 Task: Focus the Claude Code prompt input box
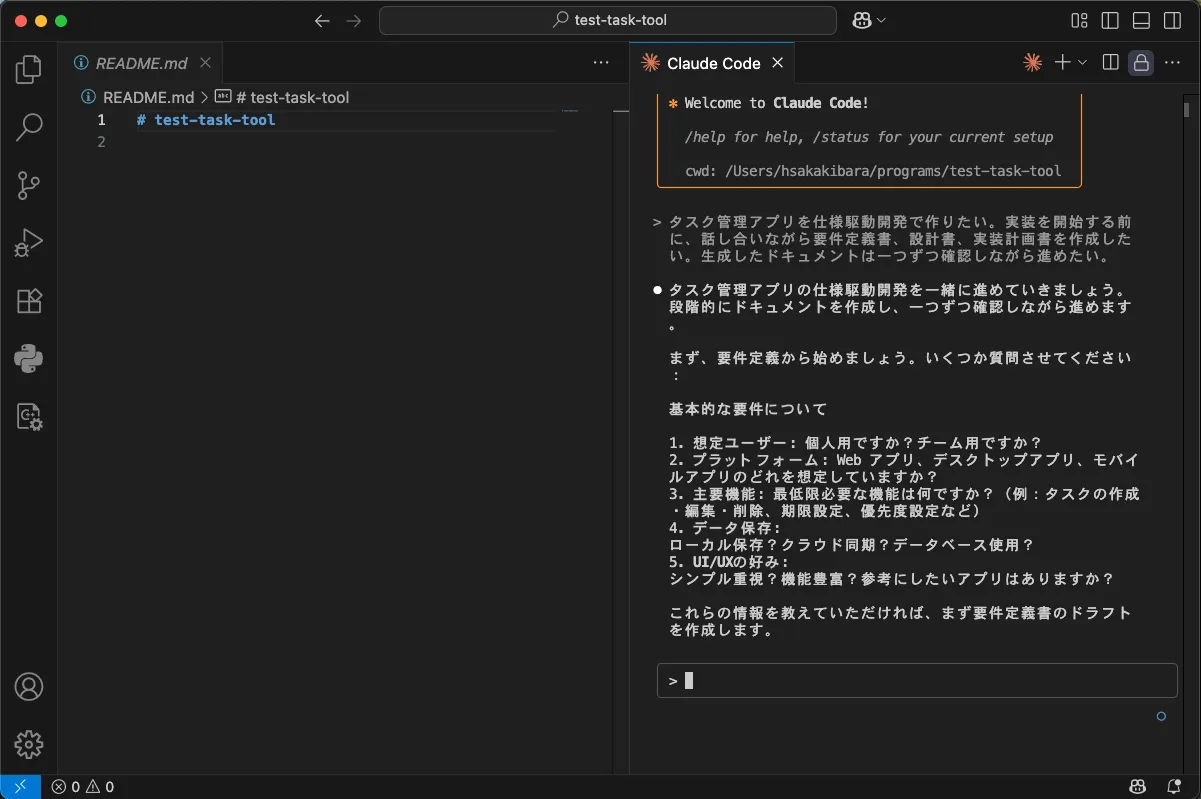(x=917, y=681)
